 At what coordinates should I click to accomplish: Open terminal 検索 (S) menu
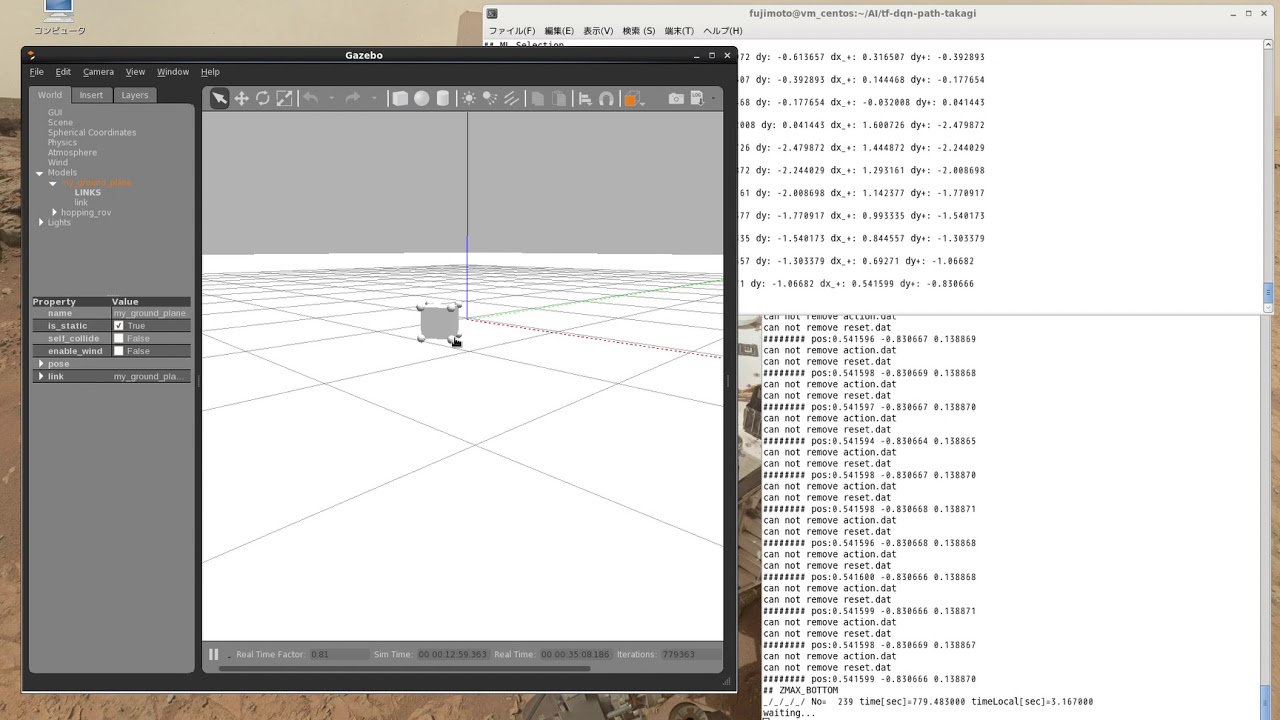tap(639, 31)
